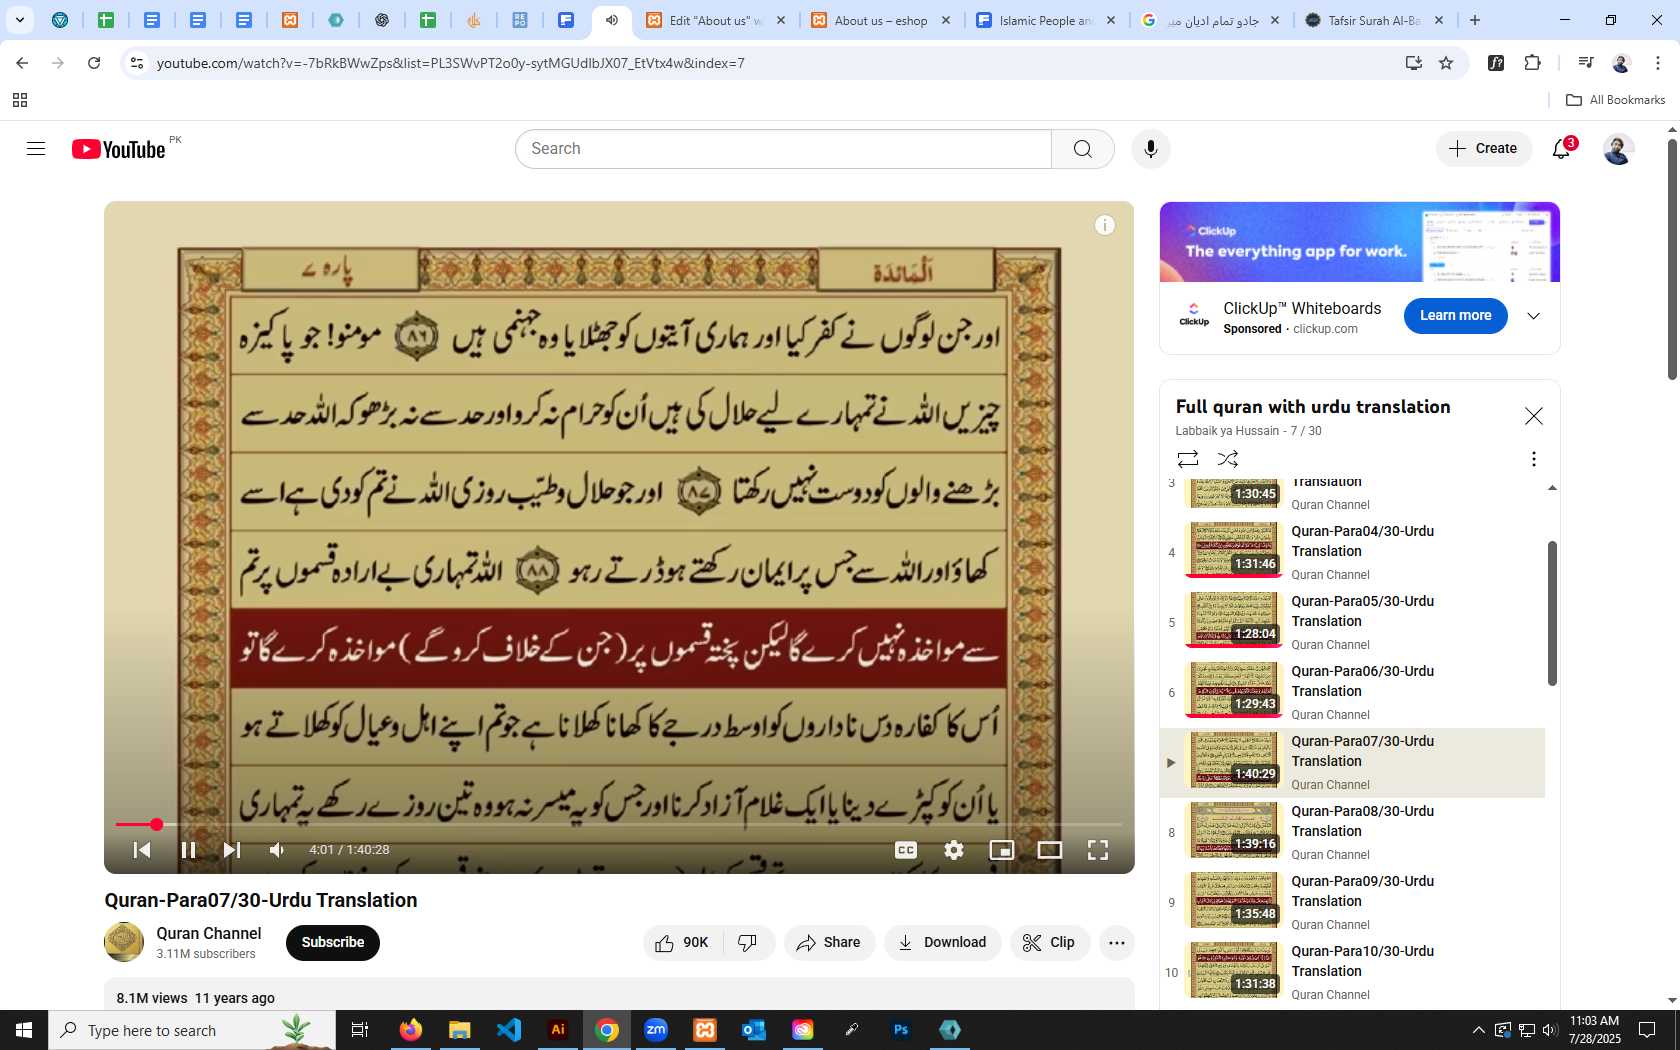
Task: Toggle playlist loop
Action: pos(1188,459)
